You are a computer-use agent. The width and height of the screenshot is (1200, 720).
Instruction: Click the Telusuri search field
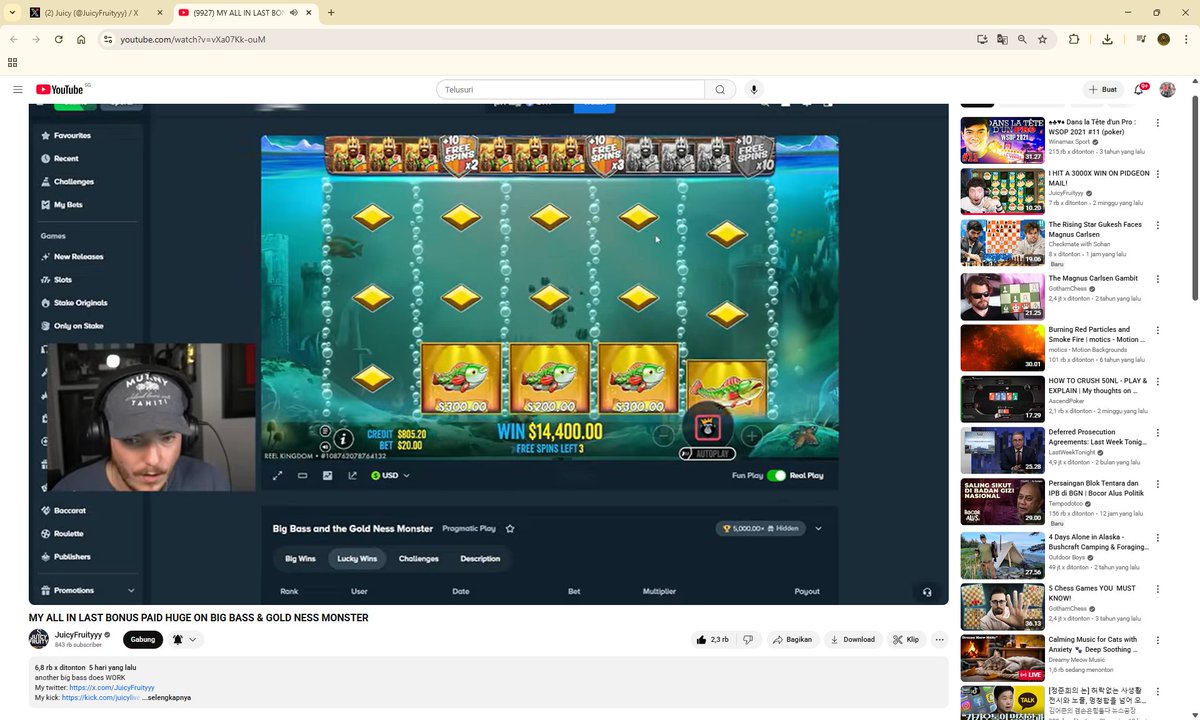571,90
